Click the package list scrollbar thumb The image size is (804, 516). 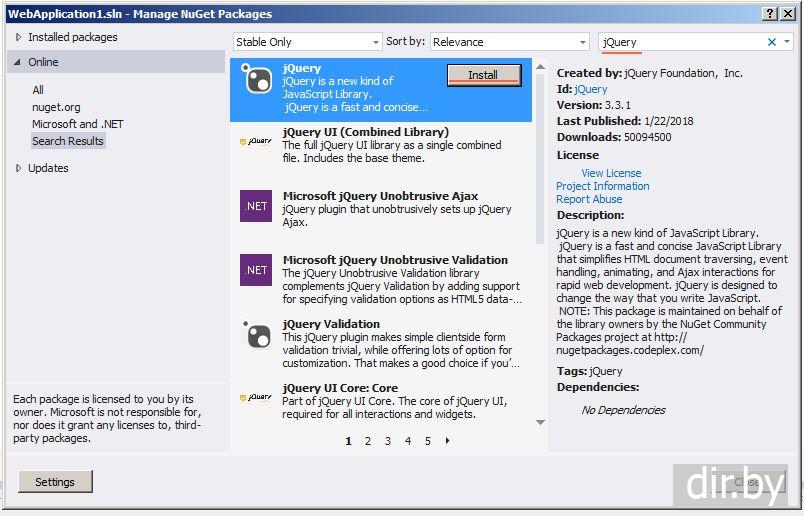tap(540, 159)
